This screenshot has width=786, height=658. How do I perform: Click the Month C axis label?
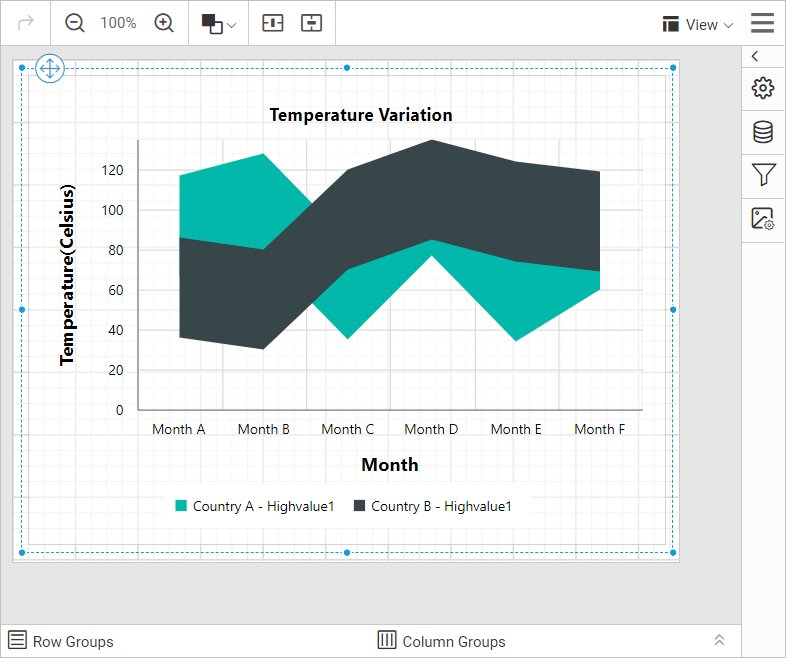[347, 429]
